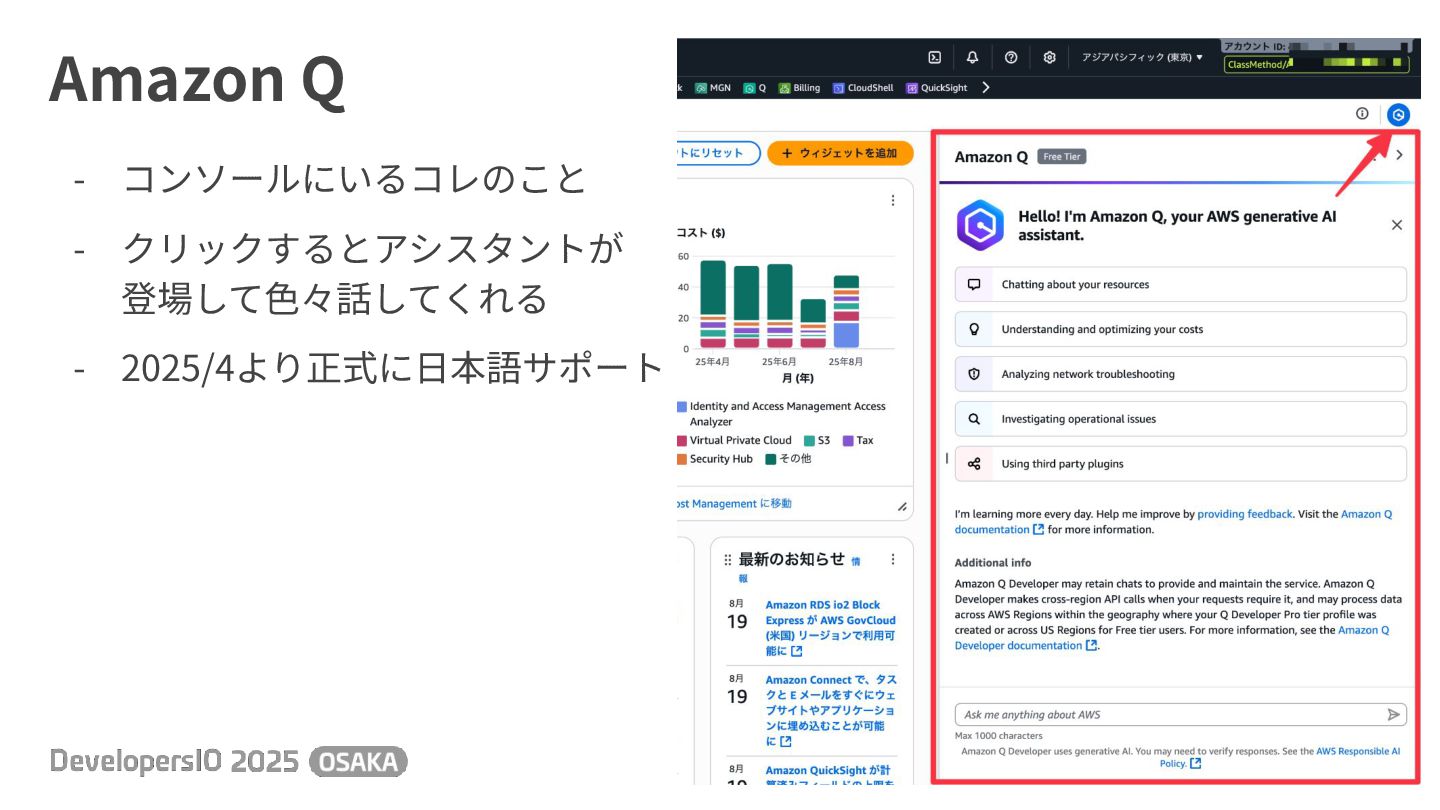The width and height of the screenshot is (1440, 810).
Task: Open the cost widget's three-dot menu
Action: [x=893, y=200]
